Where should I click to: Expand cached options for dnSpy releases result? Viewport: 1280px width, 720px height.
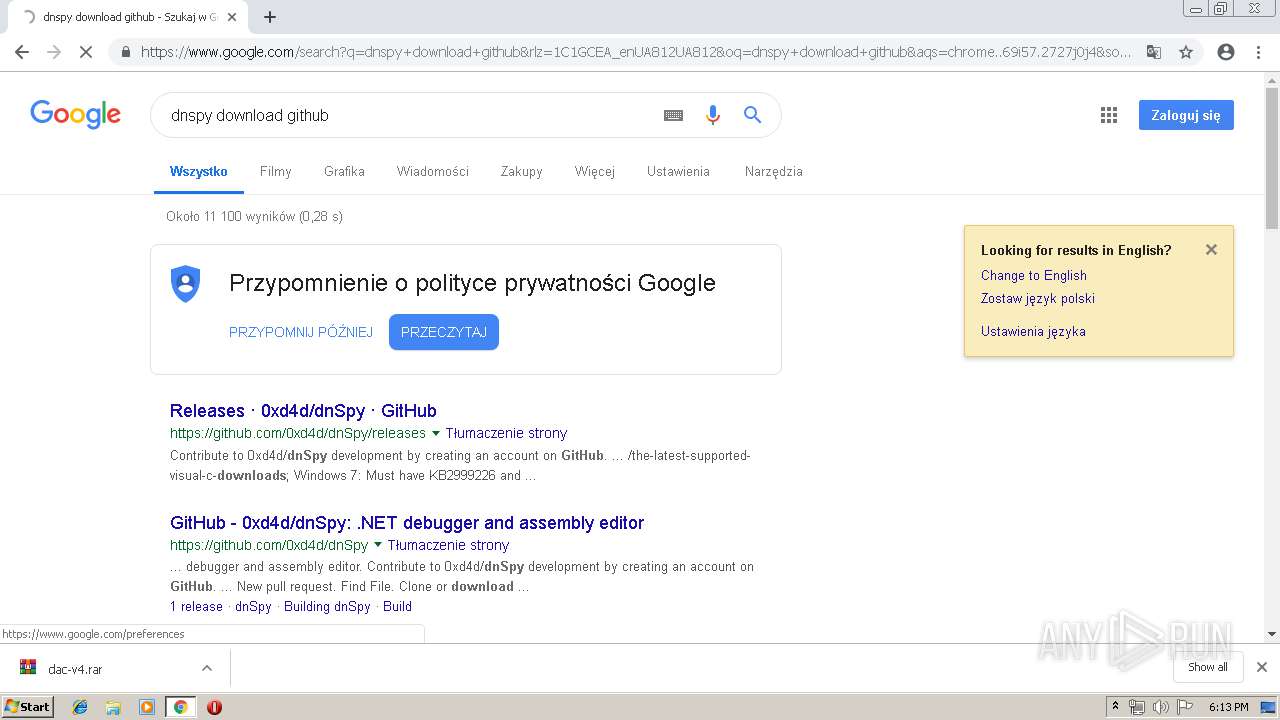pyautogui.click(x=435, y=434)
